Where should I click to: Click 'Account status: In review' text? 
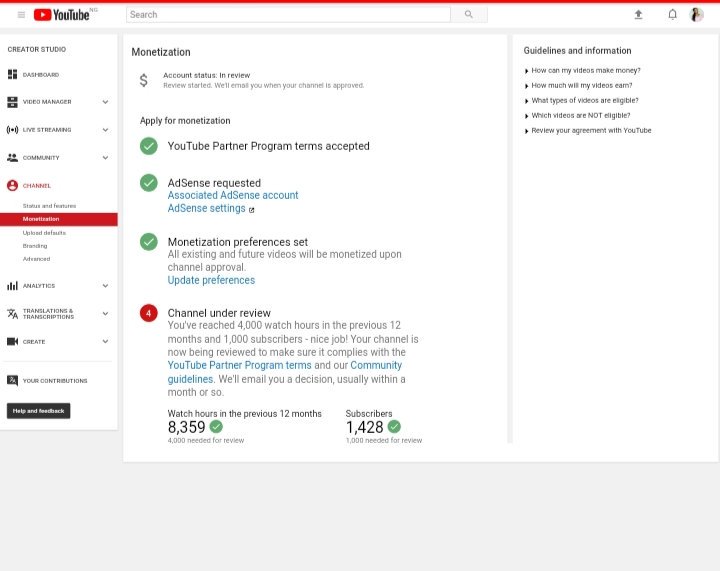coord(207,75)
